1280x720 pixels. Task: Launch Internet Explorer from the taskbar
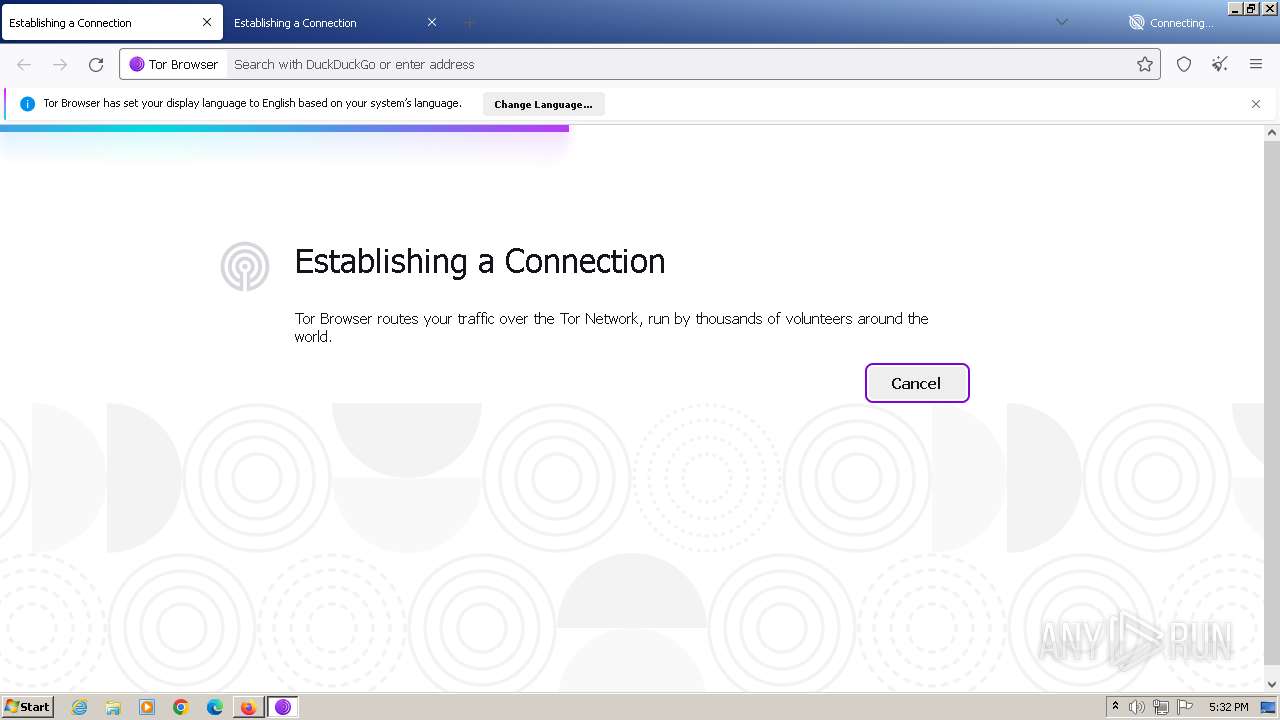tap(79, 707)
